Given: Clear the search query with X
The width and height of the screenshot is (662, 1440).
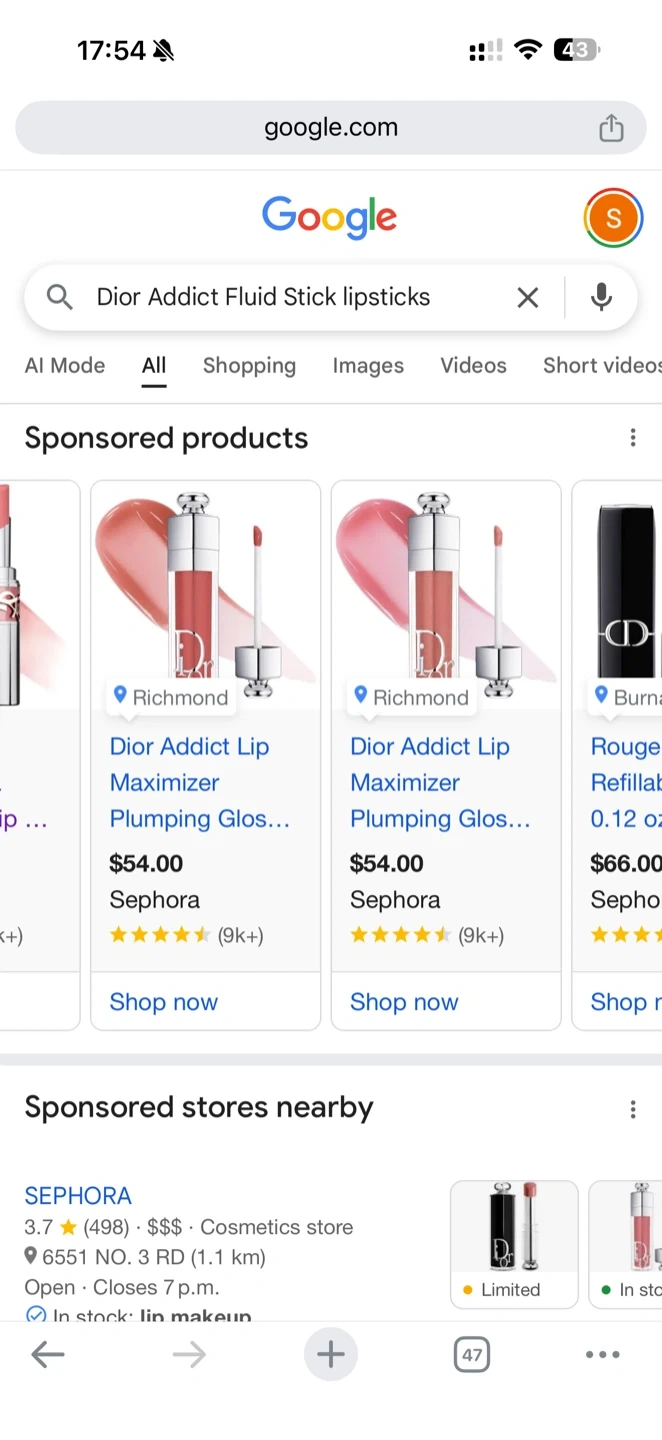Looking at the screenshot, I should pyautogui.click(x=527, y=297).
